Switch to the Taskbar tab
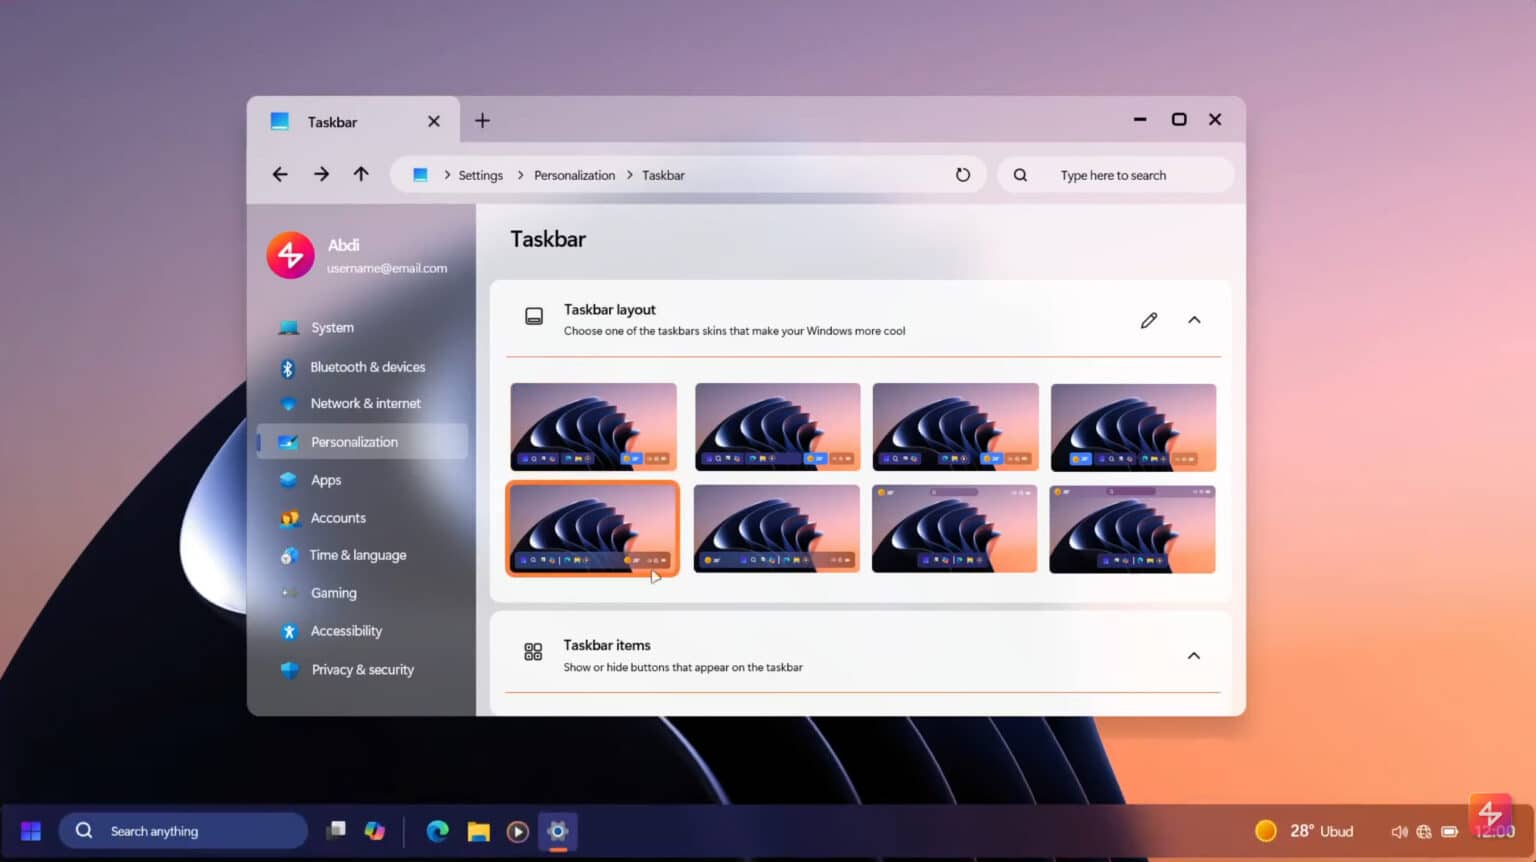 333,121
